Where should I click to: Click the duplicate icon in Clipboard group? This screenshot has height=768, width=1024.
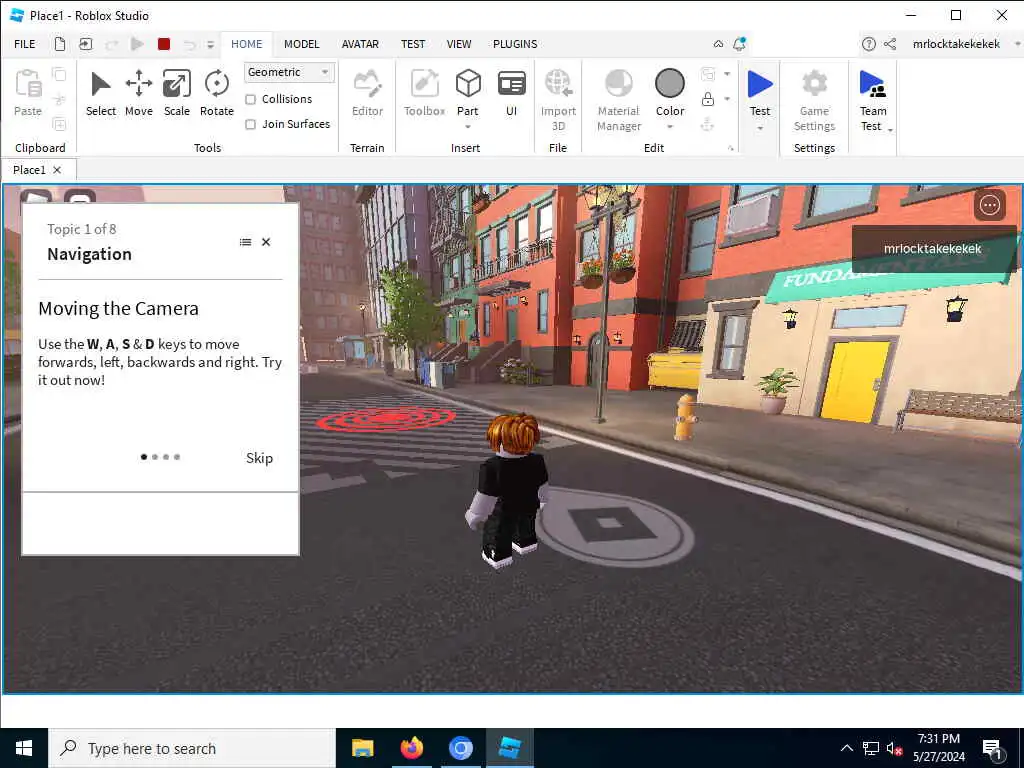[x=59, y=124]
